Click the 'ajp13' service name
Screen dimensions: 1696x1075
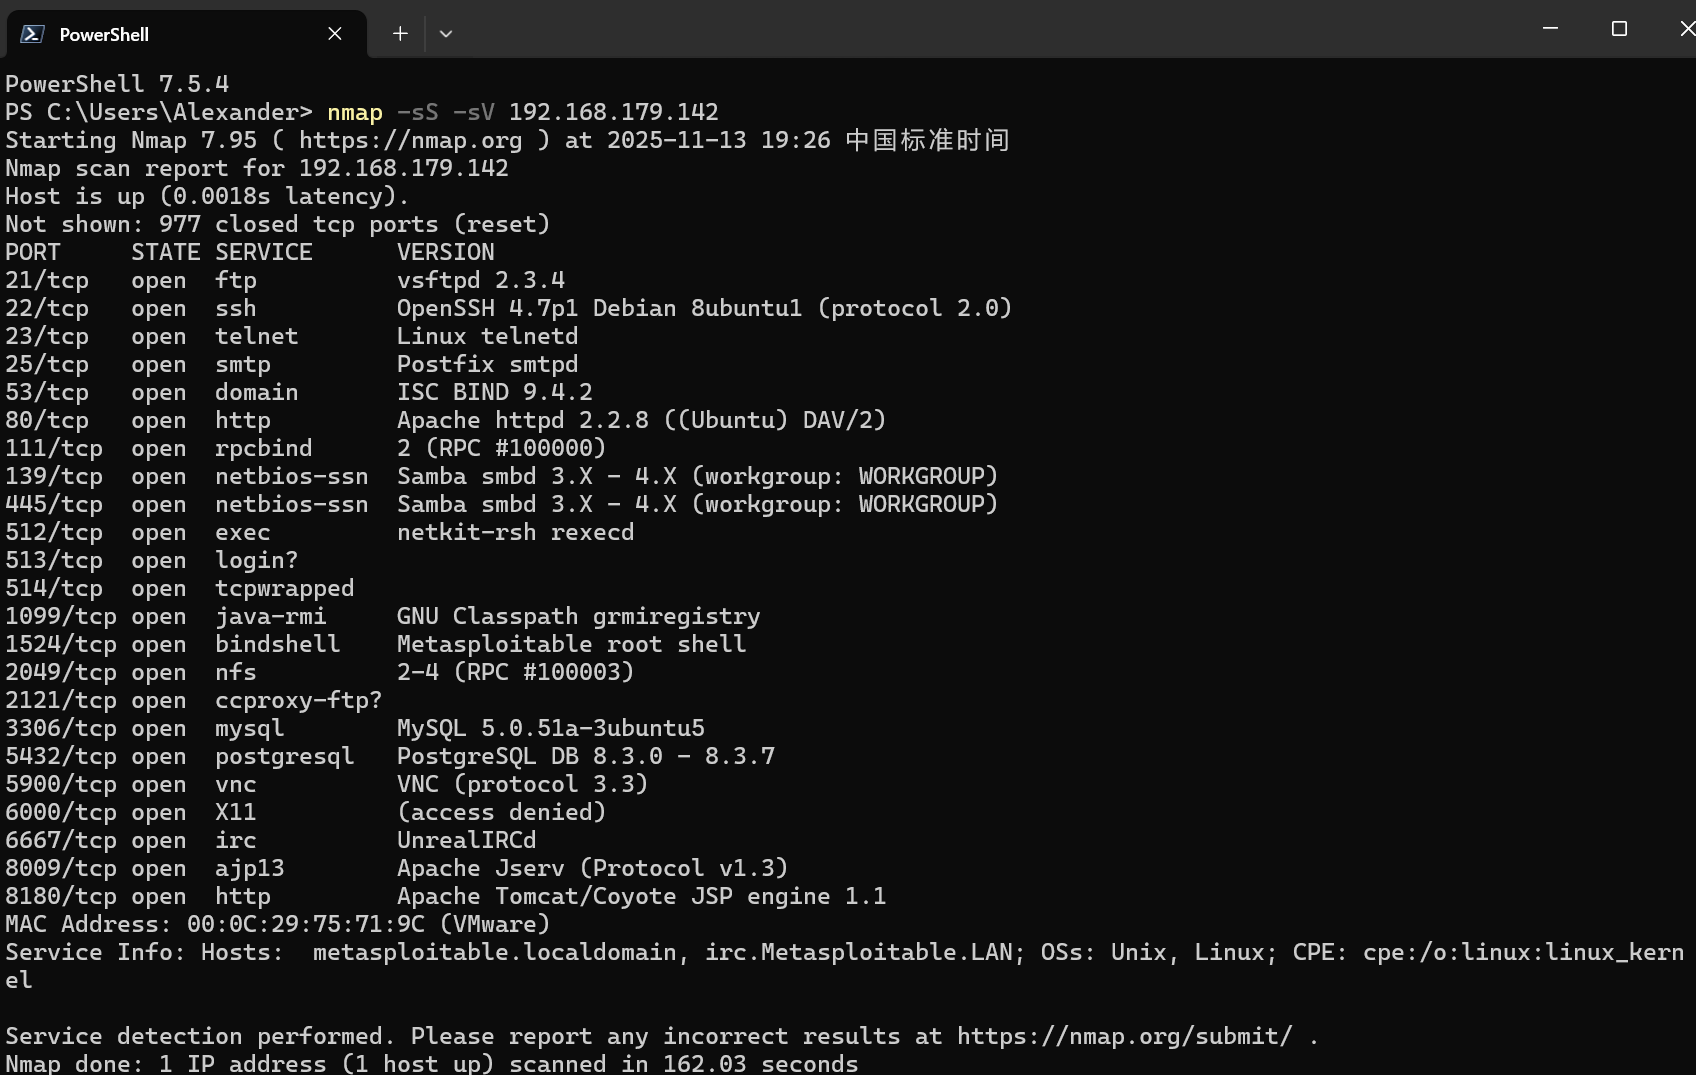pyautogui.click(x=250, y=868)
